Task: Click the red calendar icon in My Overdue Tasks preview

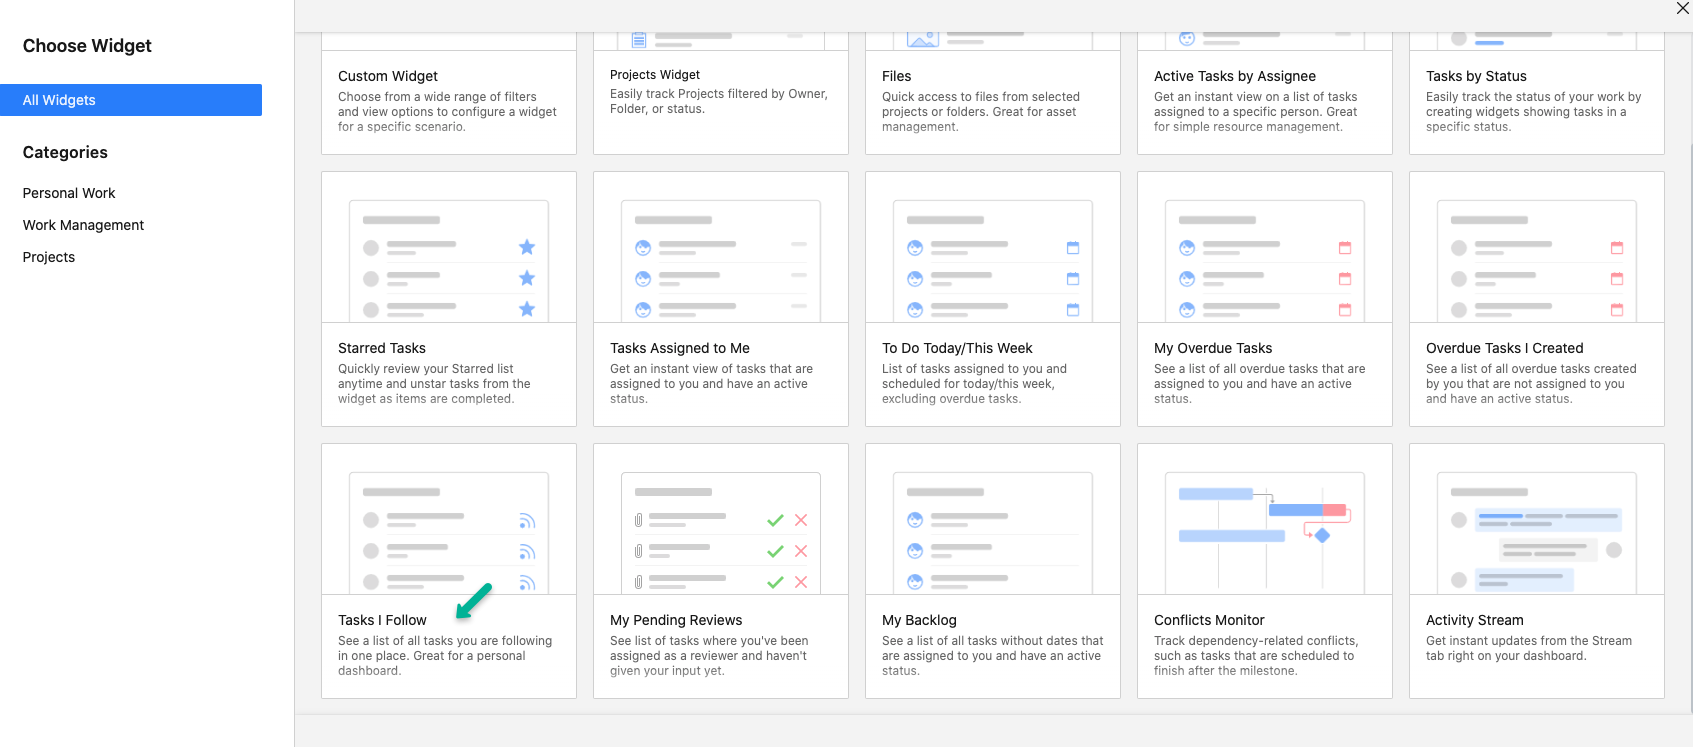Action: (1345, 248)
